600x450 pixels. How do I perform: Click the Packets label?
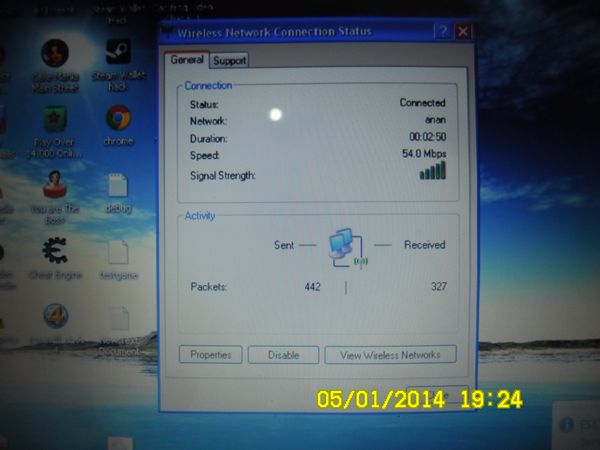209,286
